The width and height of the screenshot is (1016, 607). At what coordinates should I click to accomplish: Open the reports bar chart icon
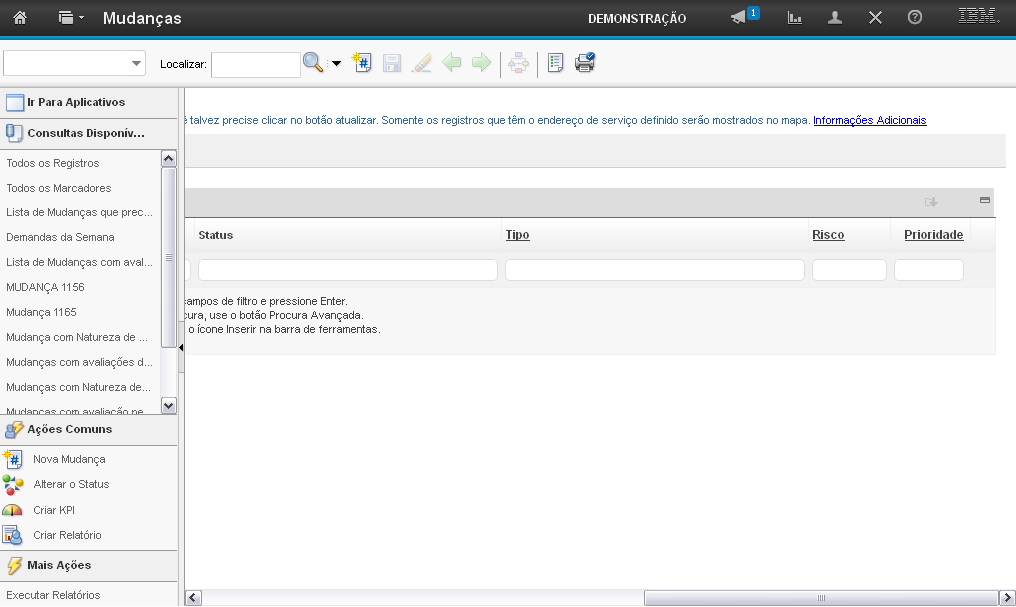click(795, 18)
